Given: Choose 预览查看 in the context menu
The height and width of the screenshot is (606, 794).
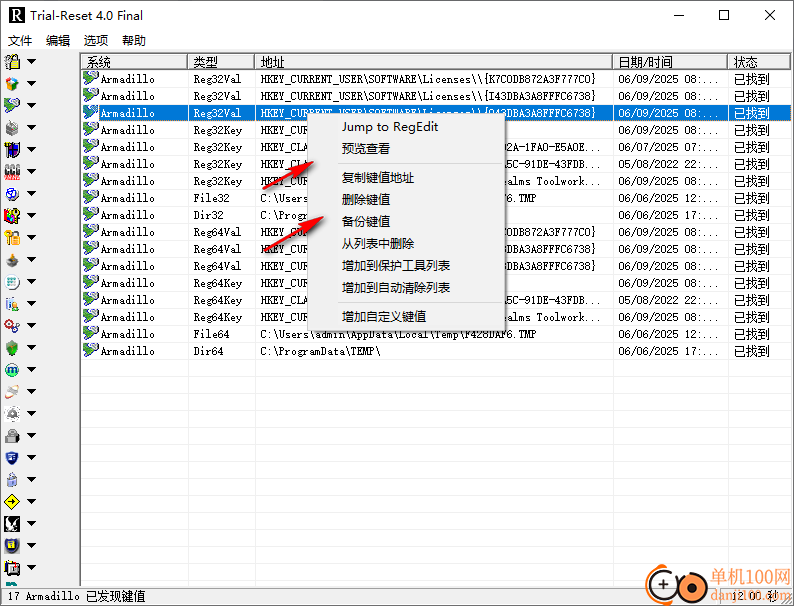Looking at the screenshot, I should tap(366, 149).
